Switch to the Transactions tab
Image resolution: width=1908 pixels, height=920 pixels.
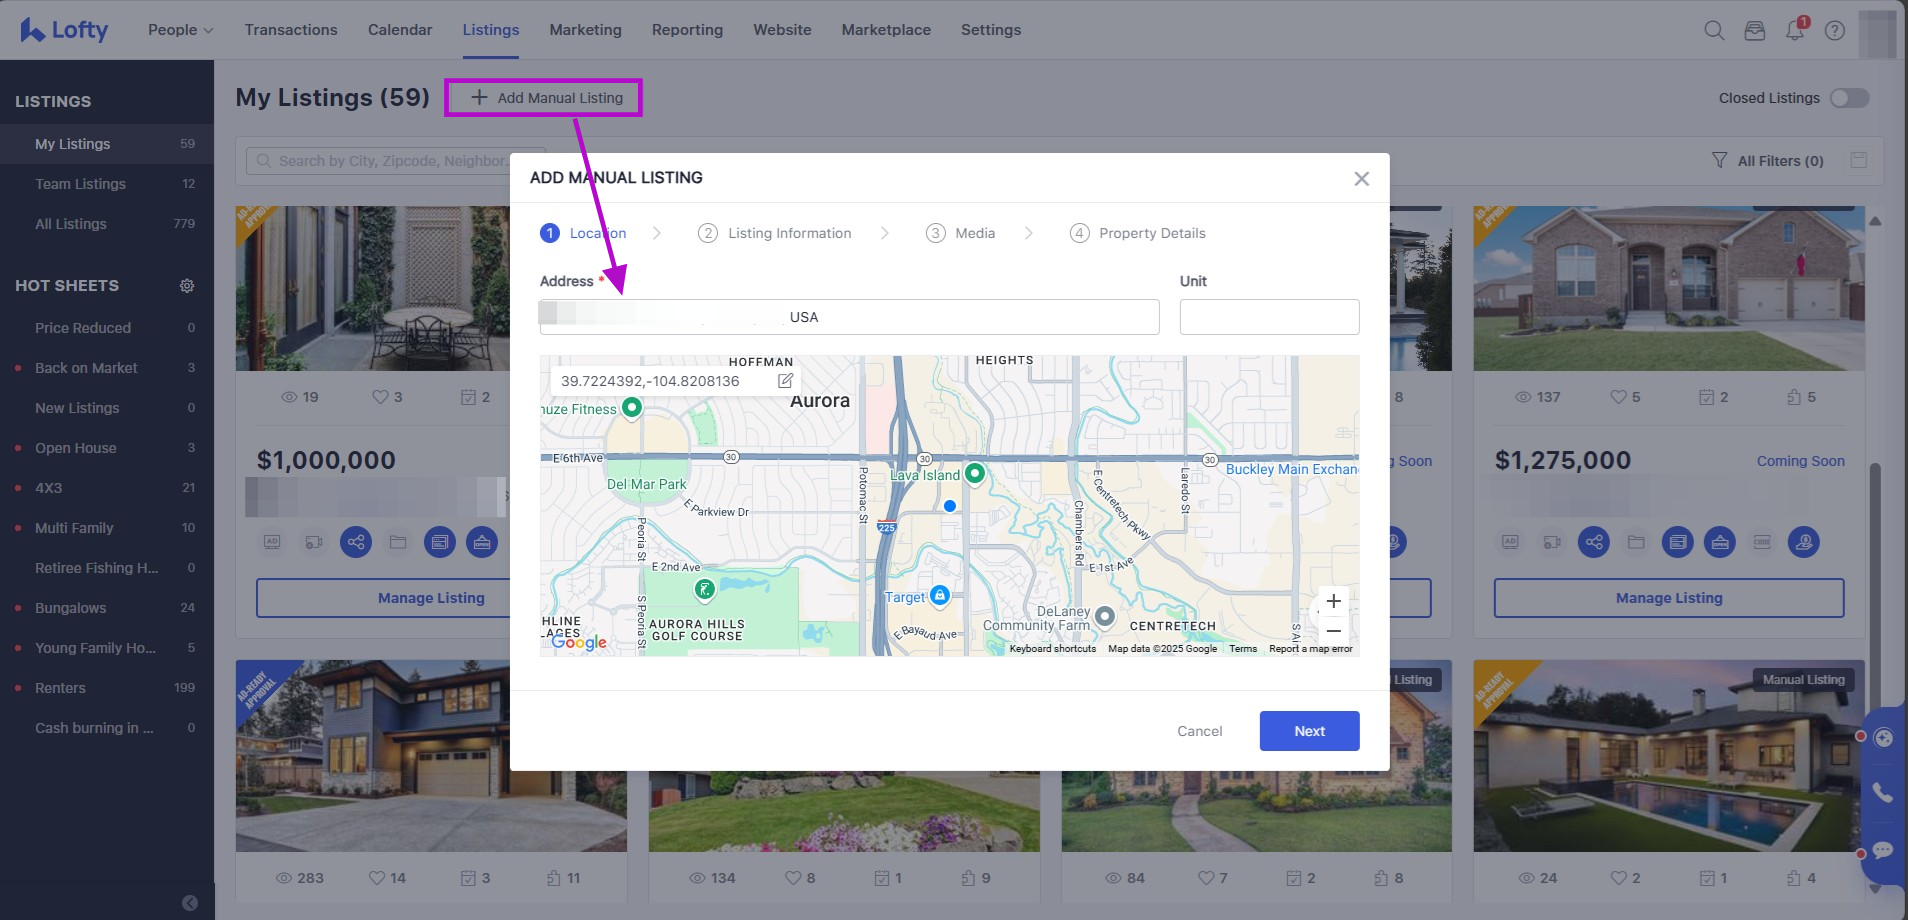click(291, 30)
